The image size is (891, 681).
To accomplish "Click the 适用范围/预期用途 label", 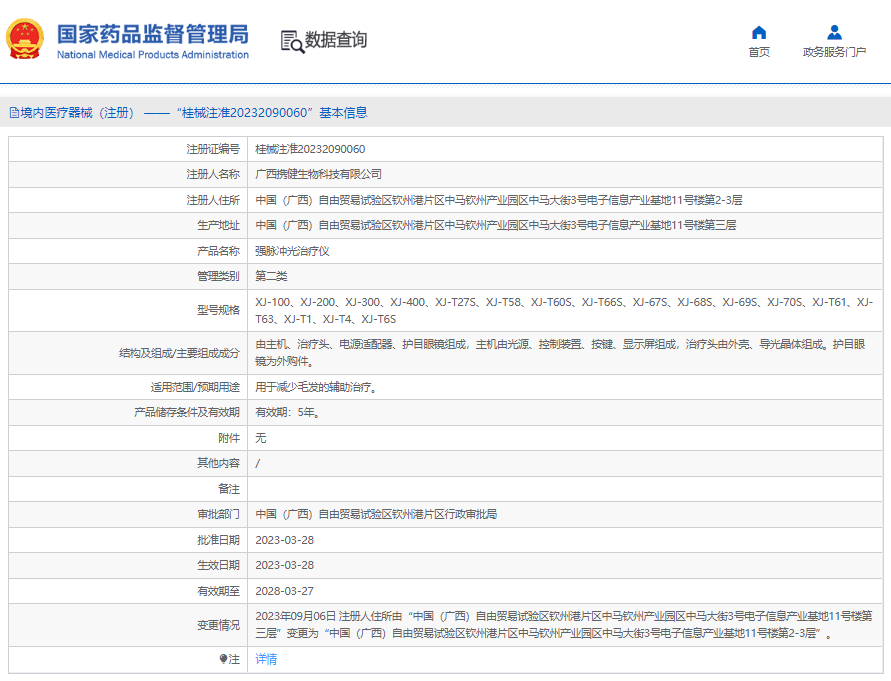I will click(x=195, y=387).
